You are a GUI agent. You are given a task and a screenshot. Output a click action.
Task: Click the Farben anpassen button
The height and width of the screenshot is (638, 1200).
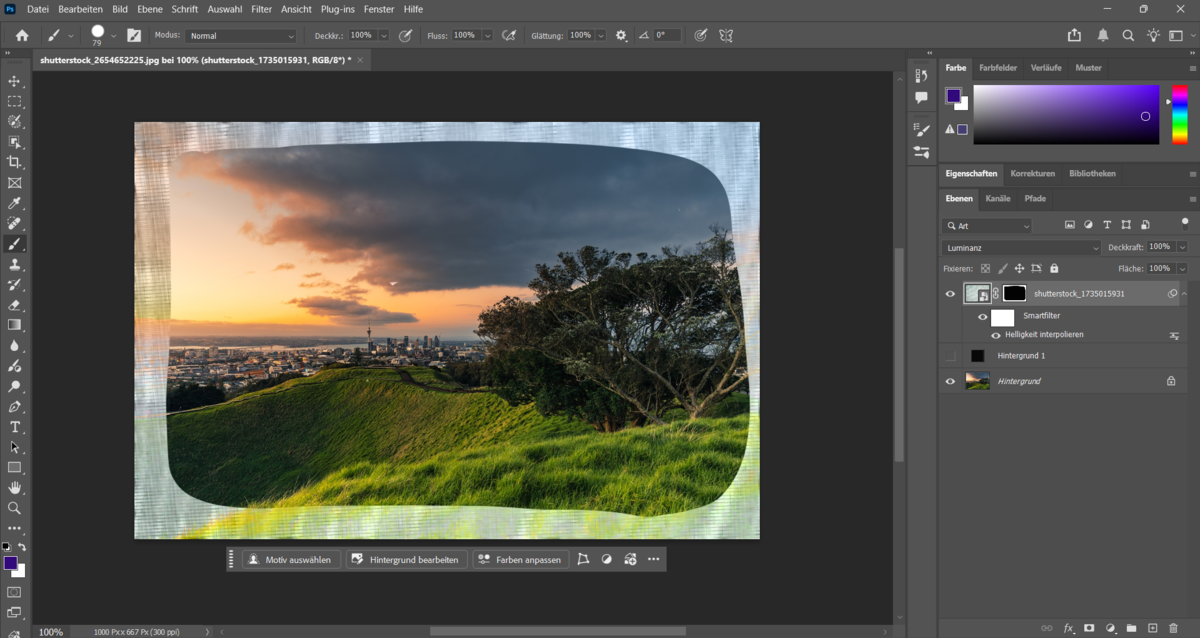[x=520, y=559]
